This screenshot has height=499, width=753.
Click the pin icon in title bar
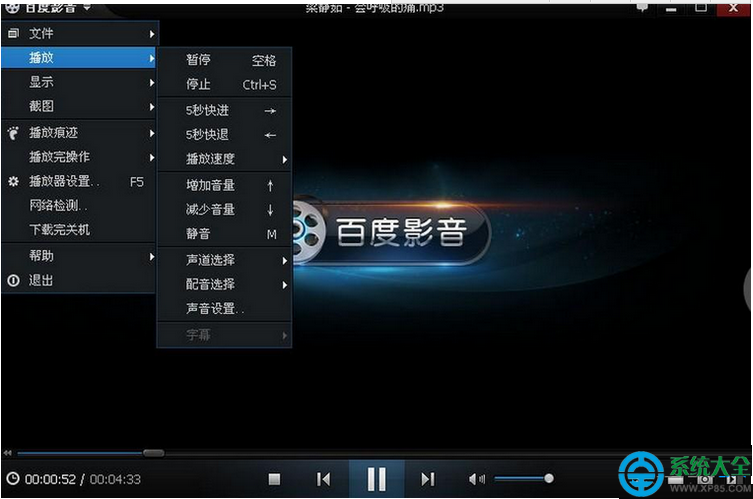tap(642, 7)
